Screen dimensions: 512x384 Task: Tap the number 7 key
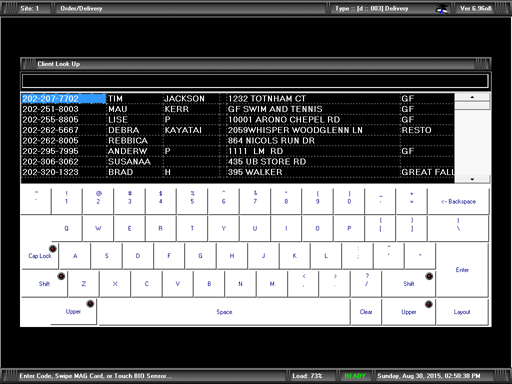tap(255, 201)
